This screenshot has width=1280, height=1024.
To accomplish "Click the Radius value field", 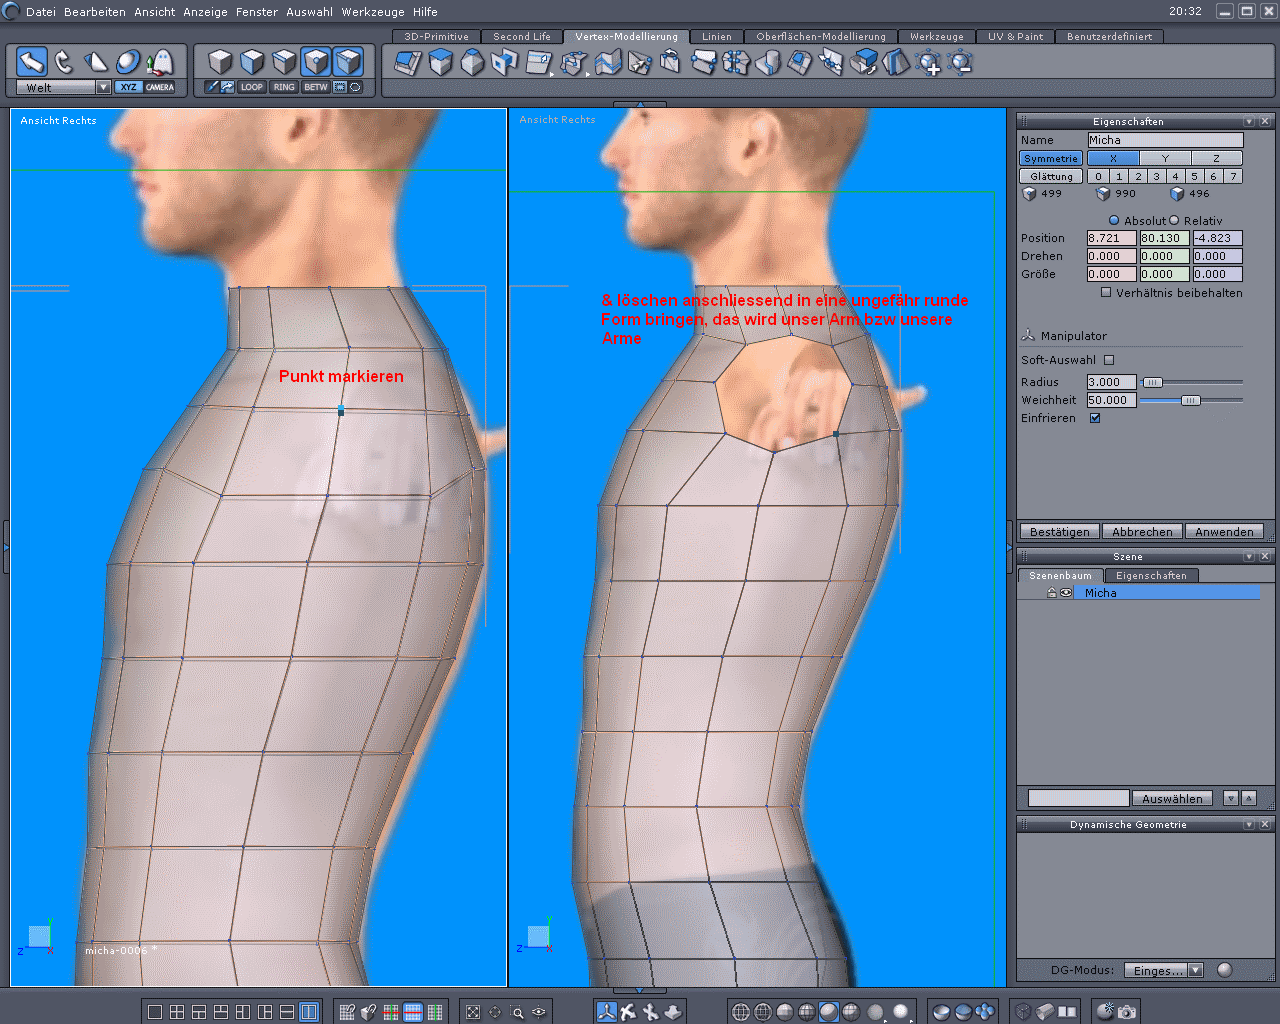I will point(1111,382).
